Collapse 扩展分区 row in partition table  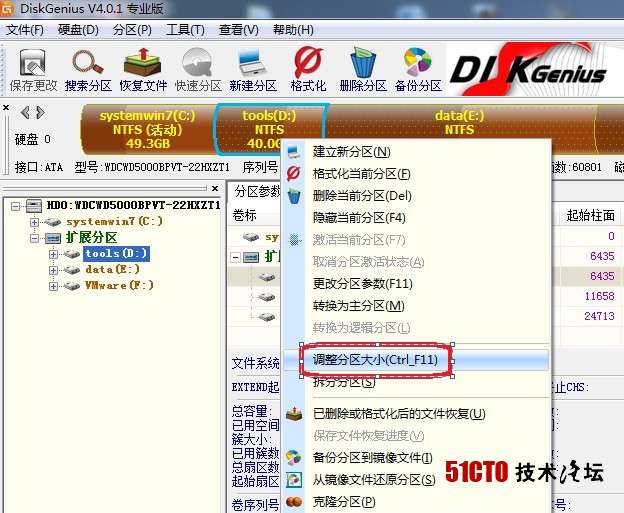(x=236, y=257)
